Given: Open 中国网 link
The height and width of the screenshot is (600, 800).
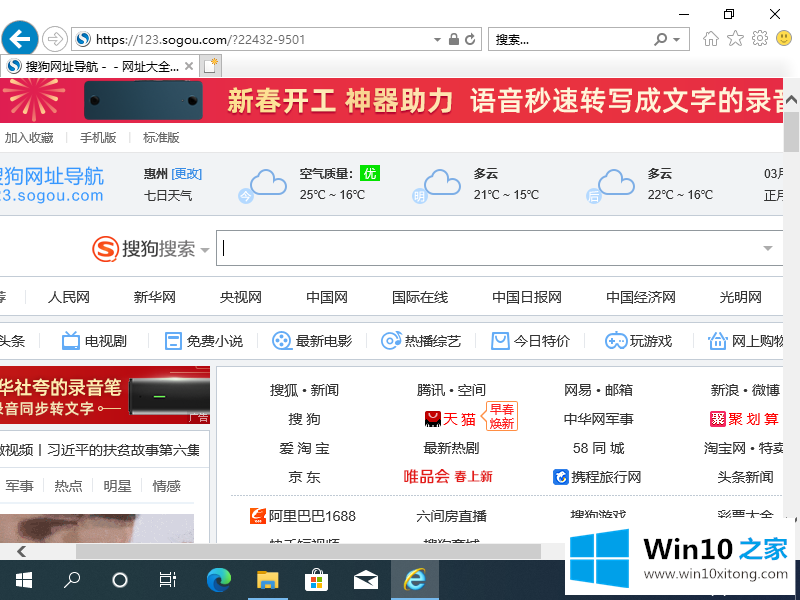Looking at the screenshot, I should coord(327,297).
